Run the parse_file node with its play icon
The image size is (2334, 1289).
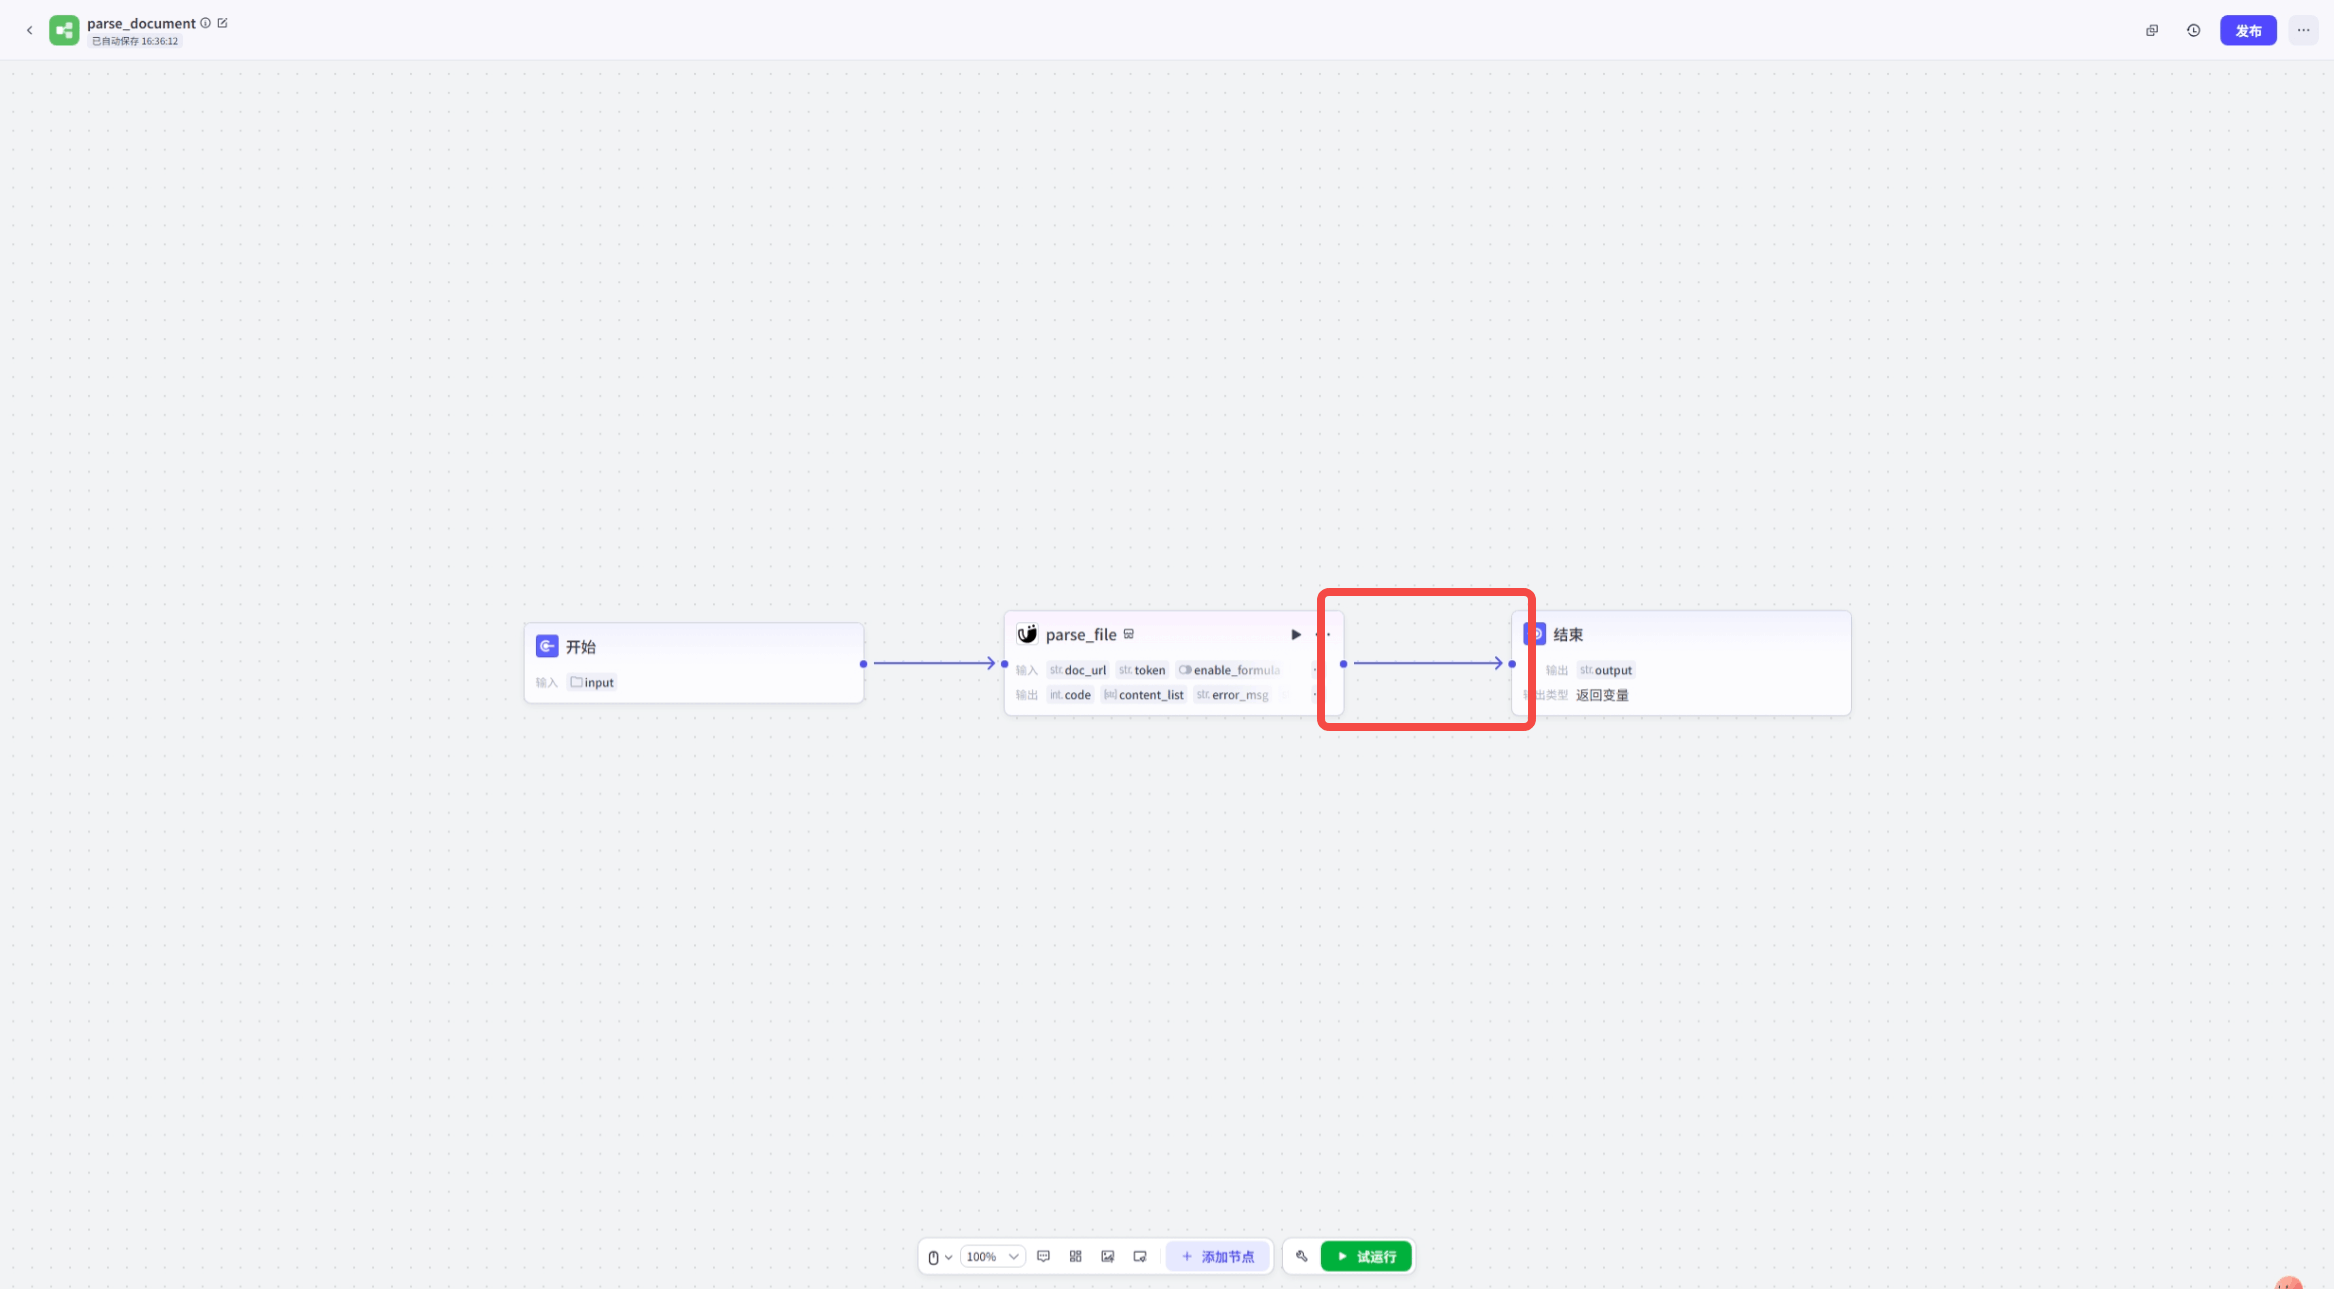pyautogui.click(x=1295, y=634)
